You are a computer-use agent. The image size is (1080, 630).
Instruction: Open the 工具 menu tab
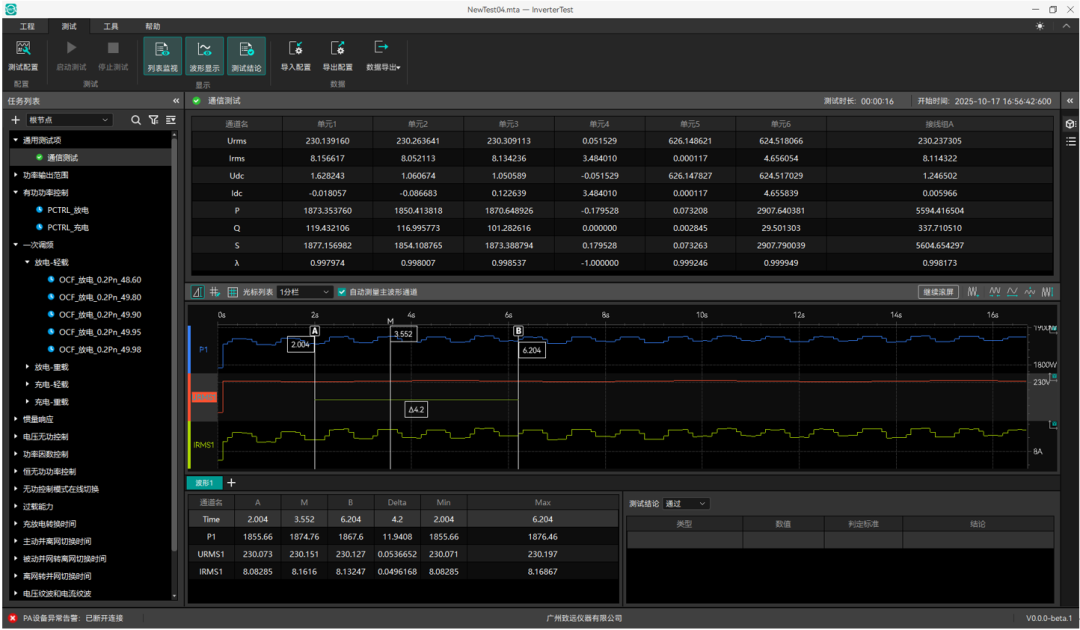tap(111, 26)
